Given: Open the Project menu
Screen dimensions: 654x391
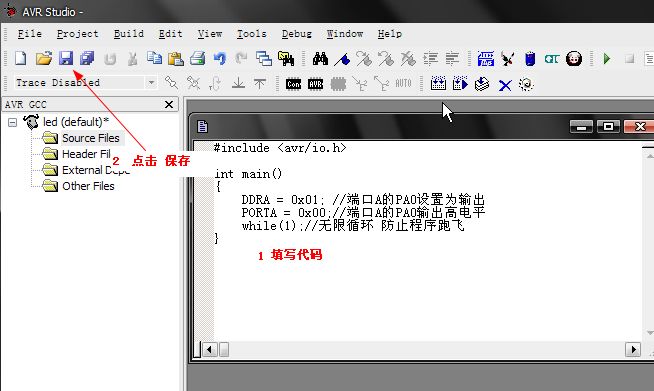Looking at the screenshot, I should coord(78,34).
